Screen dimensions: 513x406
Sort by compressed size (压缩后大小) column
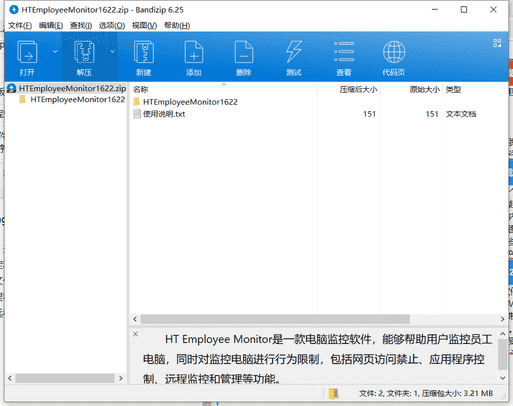coord(358,89)
